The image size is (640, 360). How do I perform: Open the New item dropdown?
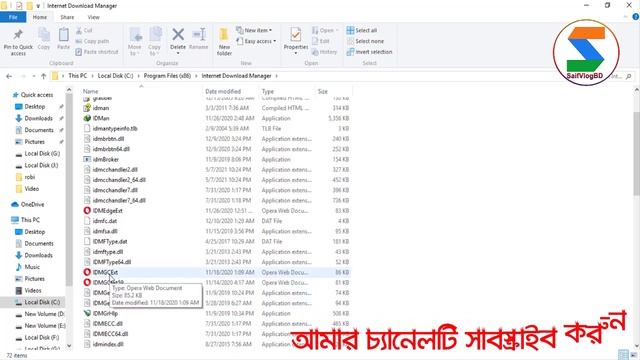254,30
